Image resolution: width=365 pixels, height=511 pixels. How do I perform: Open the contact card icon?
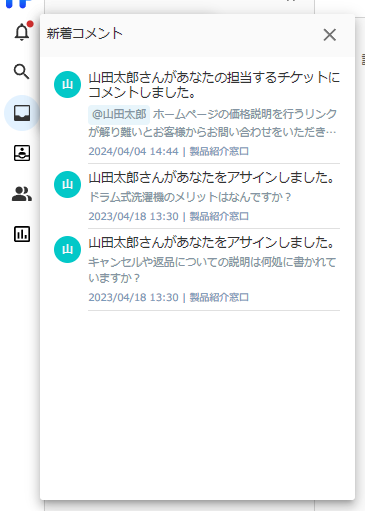[x=22, y=153]
